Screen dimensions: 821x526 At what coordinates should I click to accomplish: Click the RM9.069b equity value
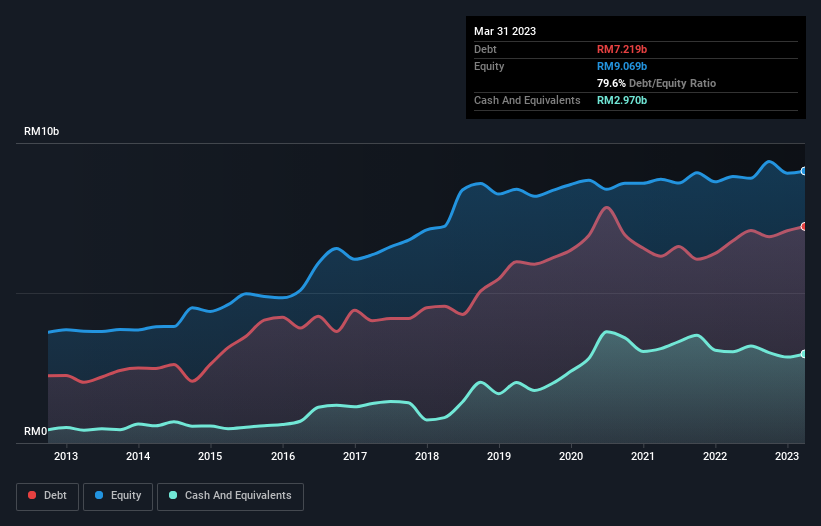(x=622, y=66)
